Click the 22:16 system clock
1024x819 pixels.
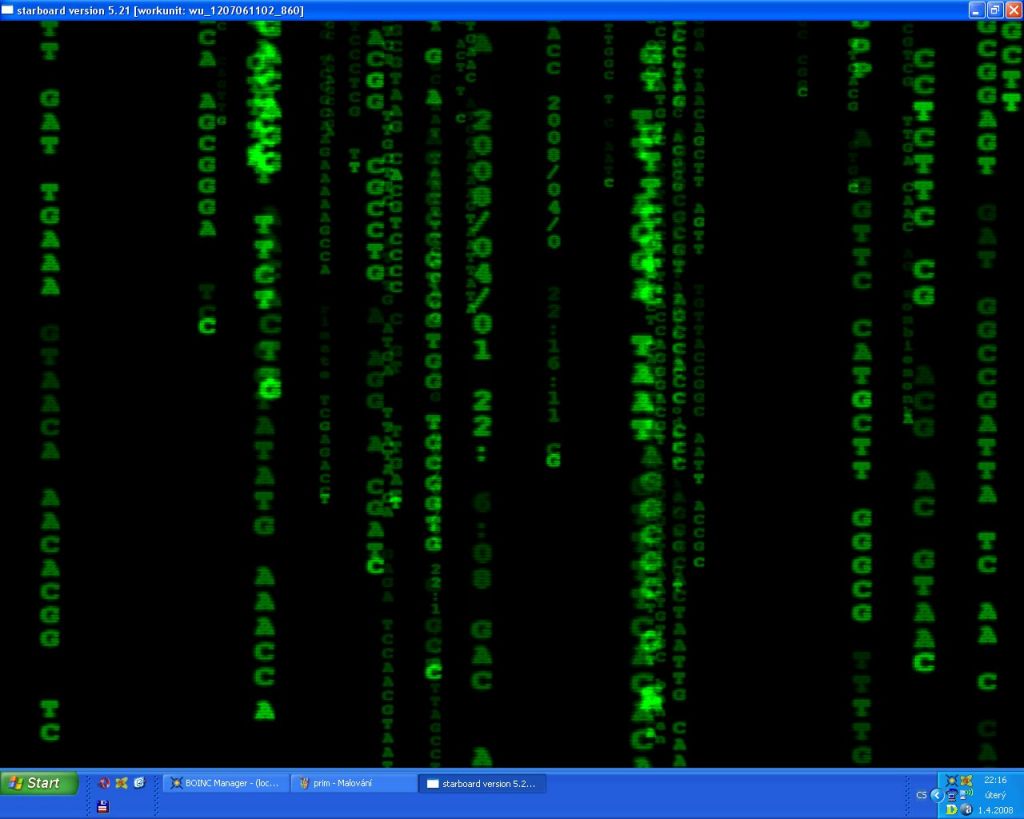(995, 780)
